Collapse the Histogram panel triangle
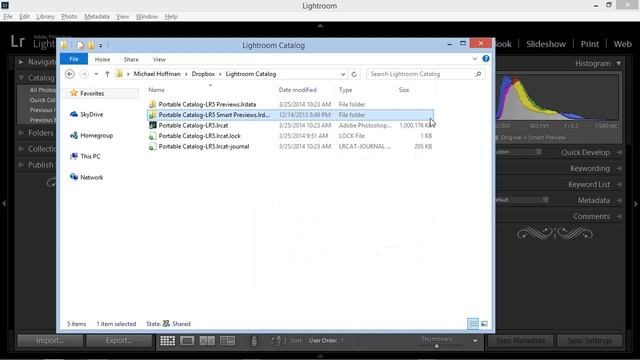Screen dimensions: 640x360 click(619, 63)
